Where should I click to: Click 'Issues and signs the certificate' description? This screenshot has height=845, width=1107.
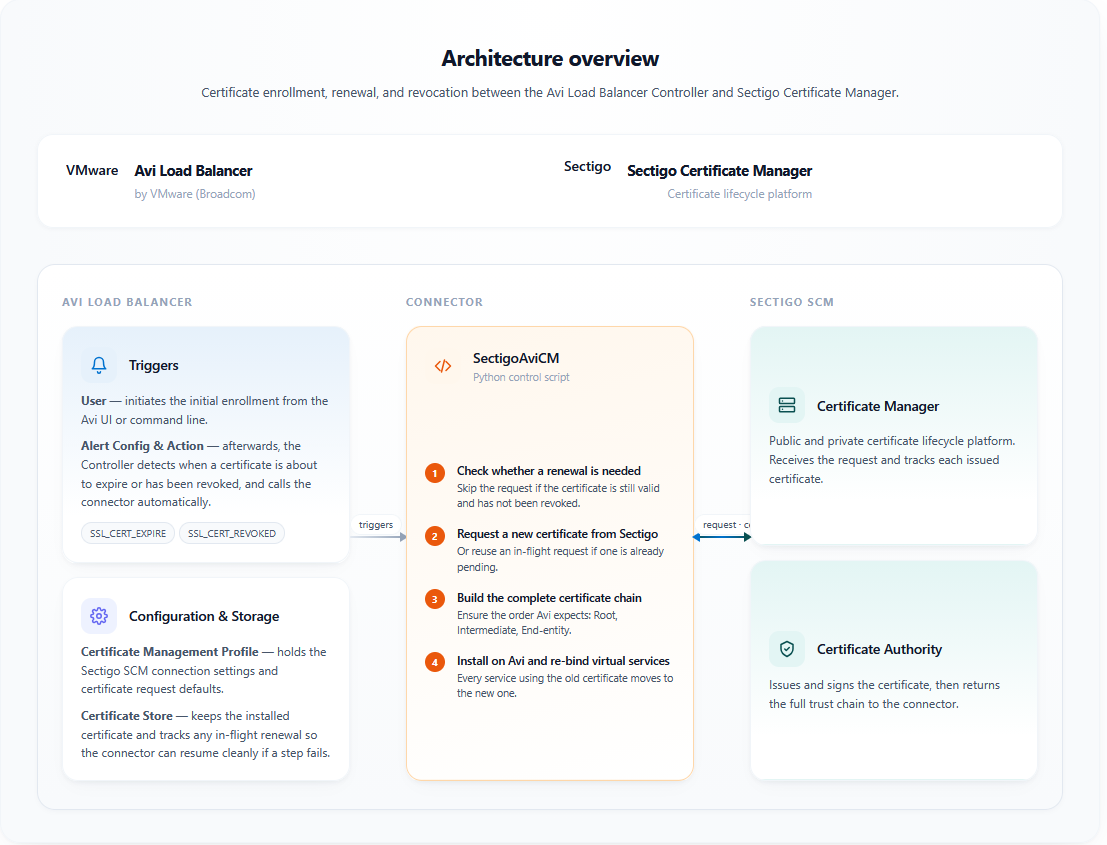(x=884, y=695)
